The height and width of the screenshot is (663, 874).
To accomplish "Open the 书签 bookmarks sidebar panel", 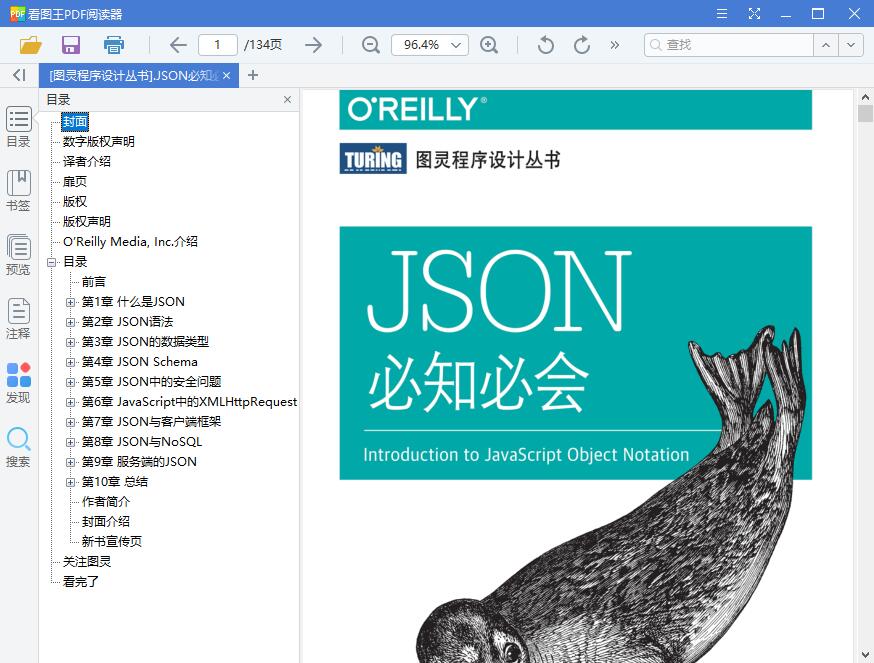I will [x=18, y=191].
